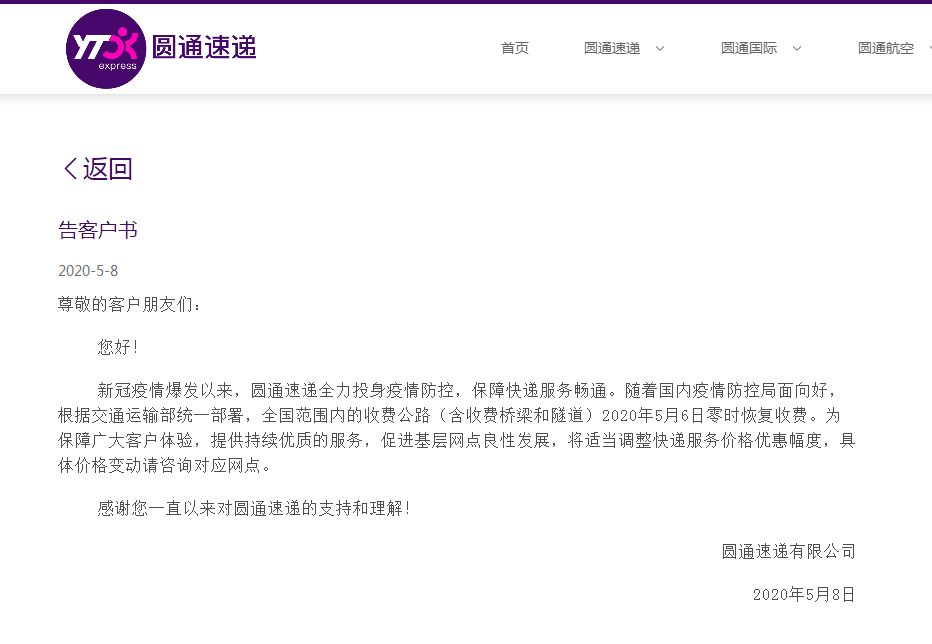932x644 pixels.
Task: Click the greeting 尊敬的客户朋友们
Action: [130, 304]
